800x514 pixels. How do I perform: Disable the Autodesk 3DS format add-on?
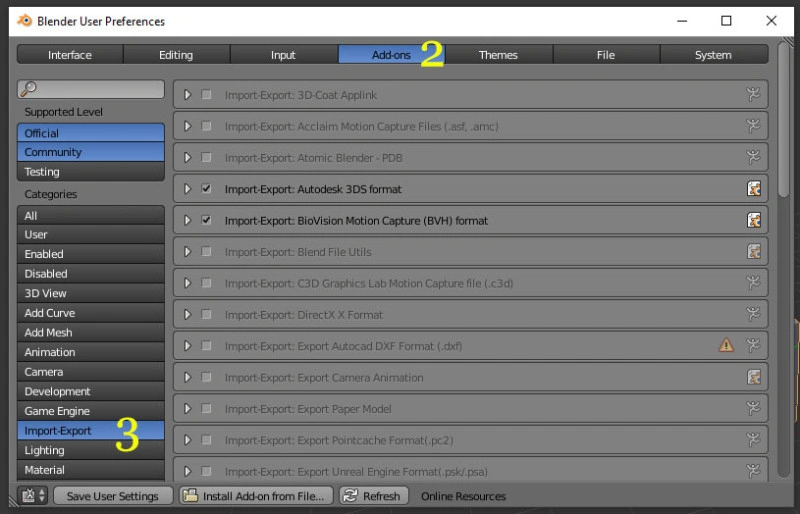coord(206,188)
